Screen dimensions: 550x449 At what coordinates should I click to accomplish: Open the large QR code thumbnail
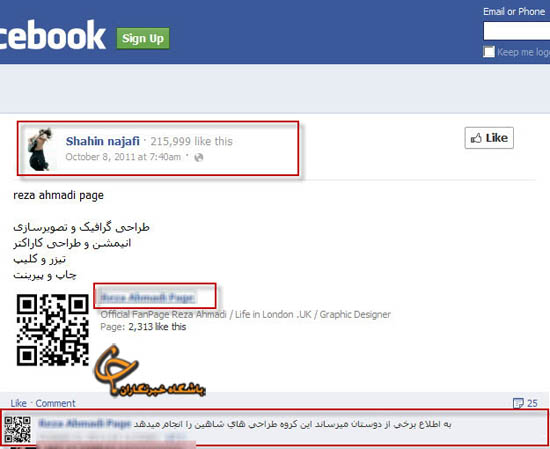tap(53, 330)
